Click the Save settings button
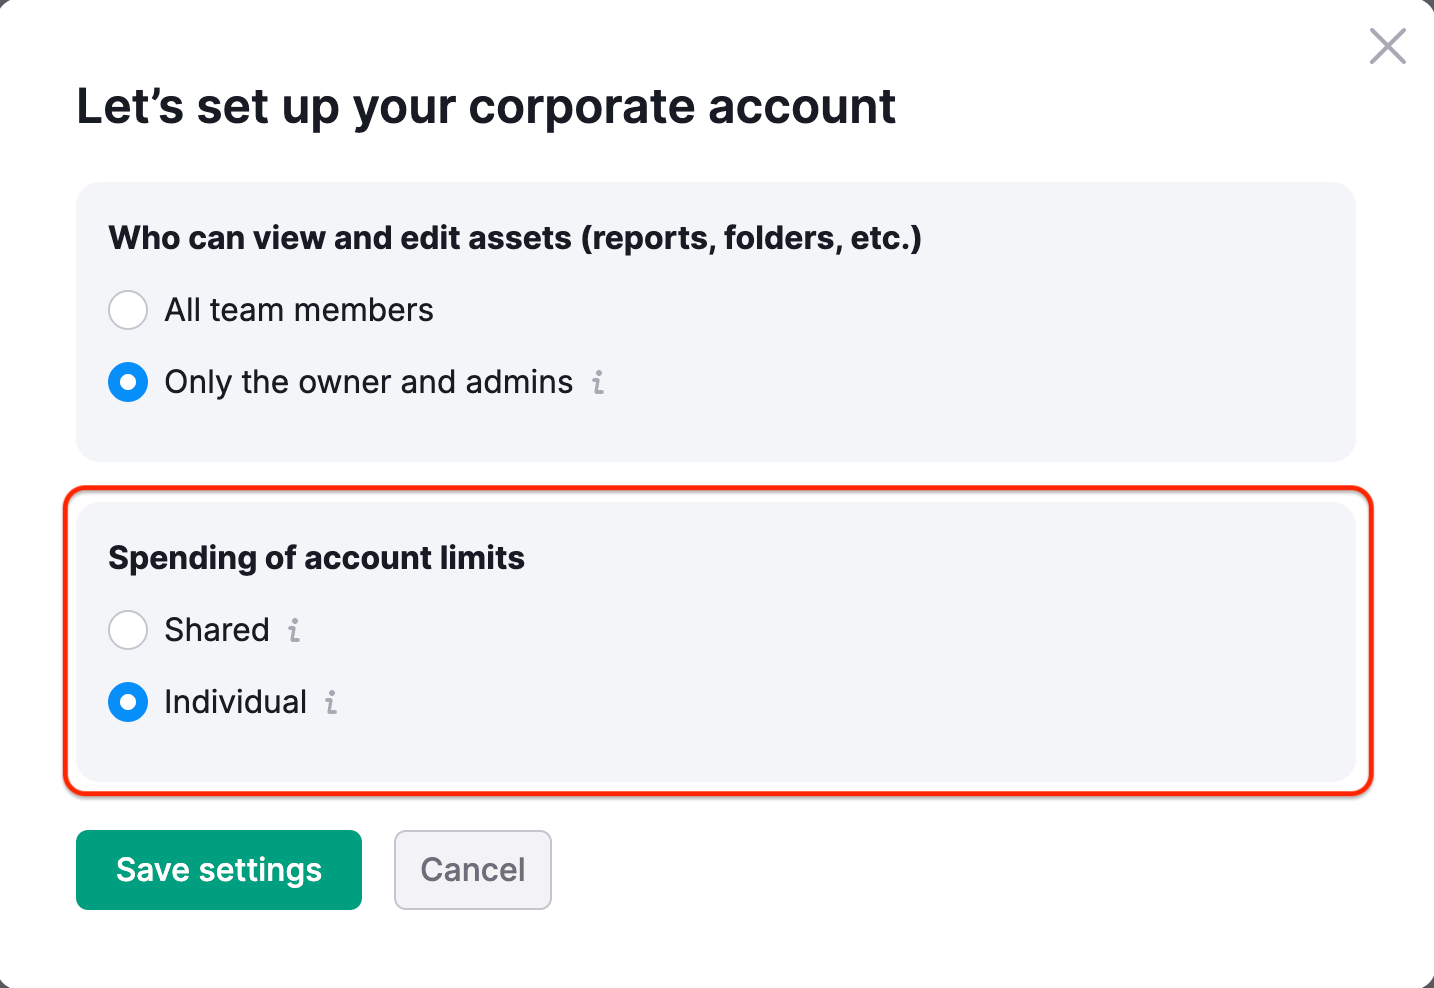The width and height of the screenshot is (1434, 988). 218,870
